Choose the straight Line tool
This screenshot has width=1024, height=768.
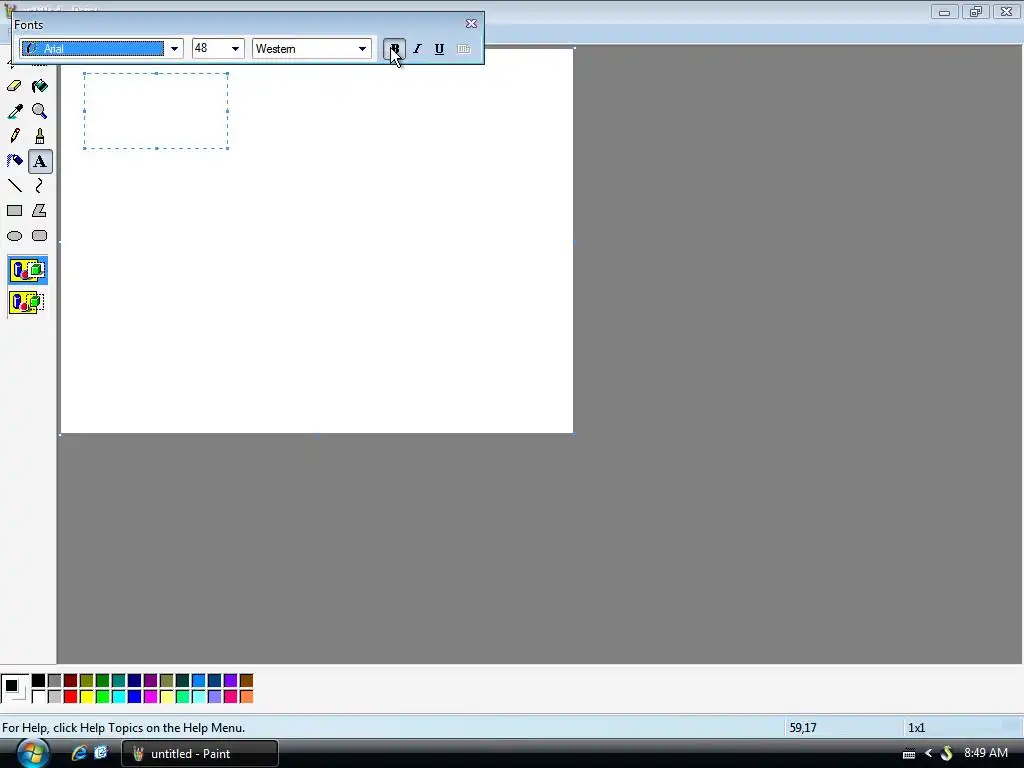click(14, 186)
